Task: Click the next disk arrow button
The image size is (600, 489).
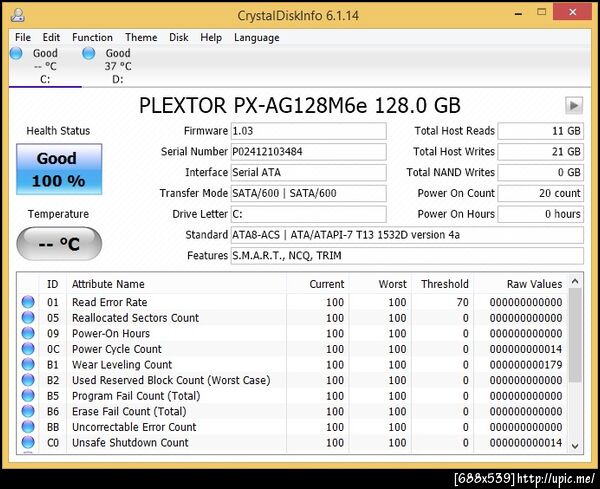Action: pos(574,105)
